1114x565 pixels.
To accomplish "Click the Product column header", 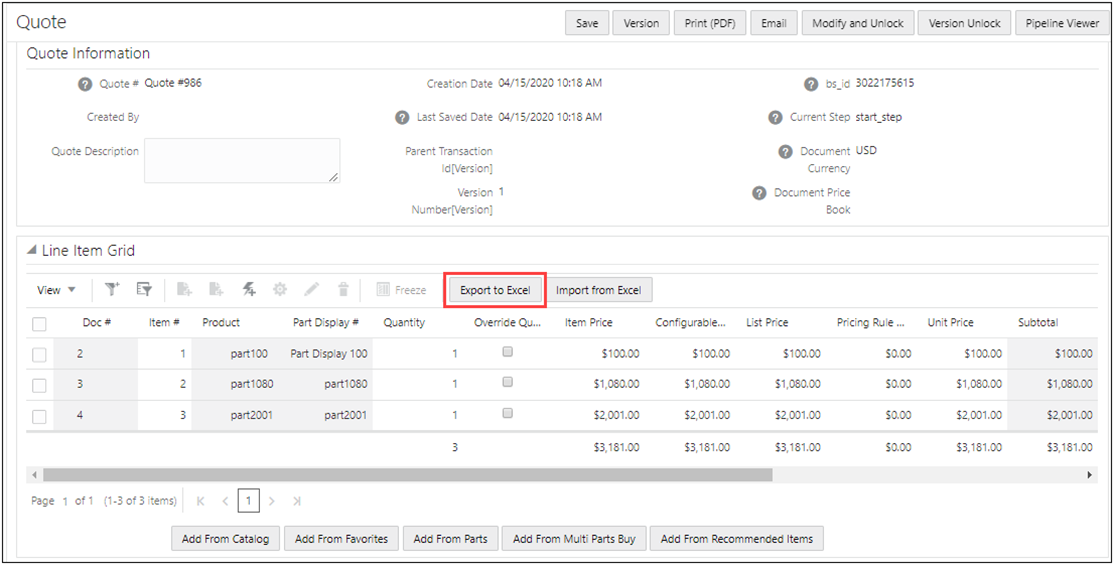I will tap(221, 323).
